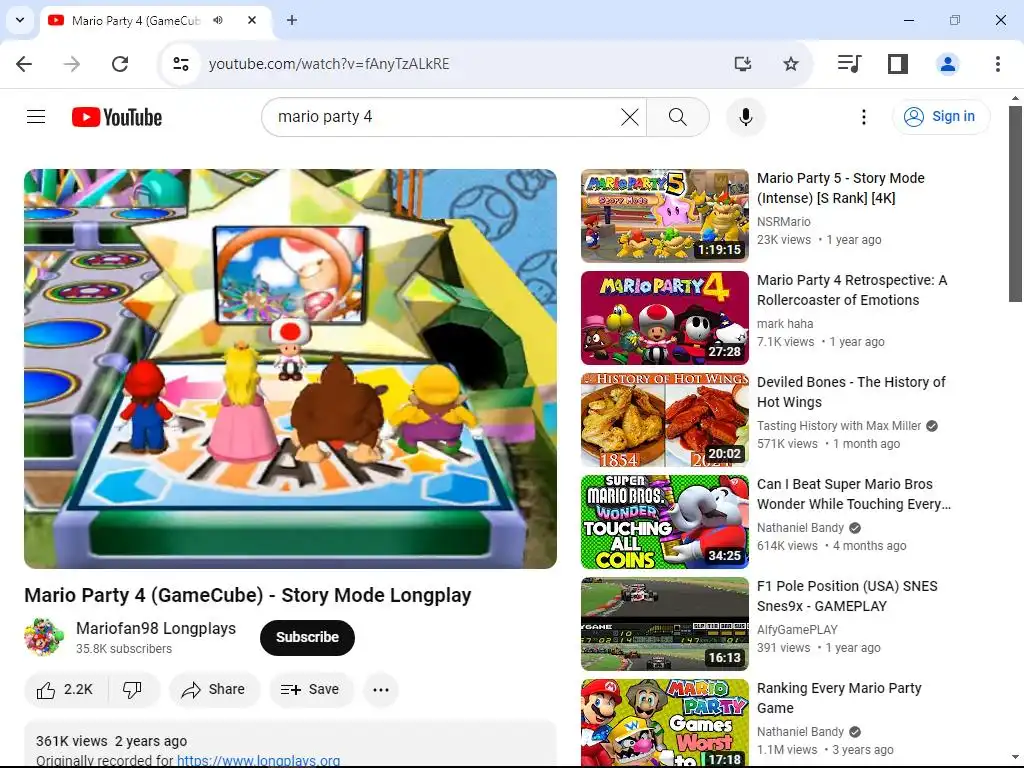The image size is (1024, 768).
Task: Open Mariofan98 Longplays channel avatar
Action: pyautogui.click(x=44, y=637)
